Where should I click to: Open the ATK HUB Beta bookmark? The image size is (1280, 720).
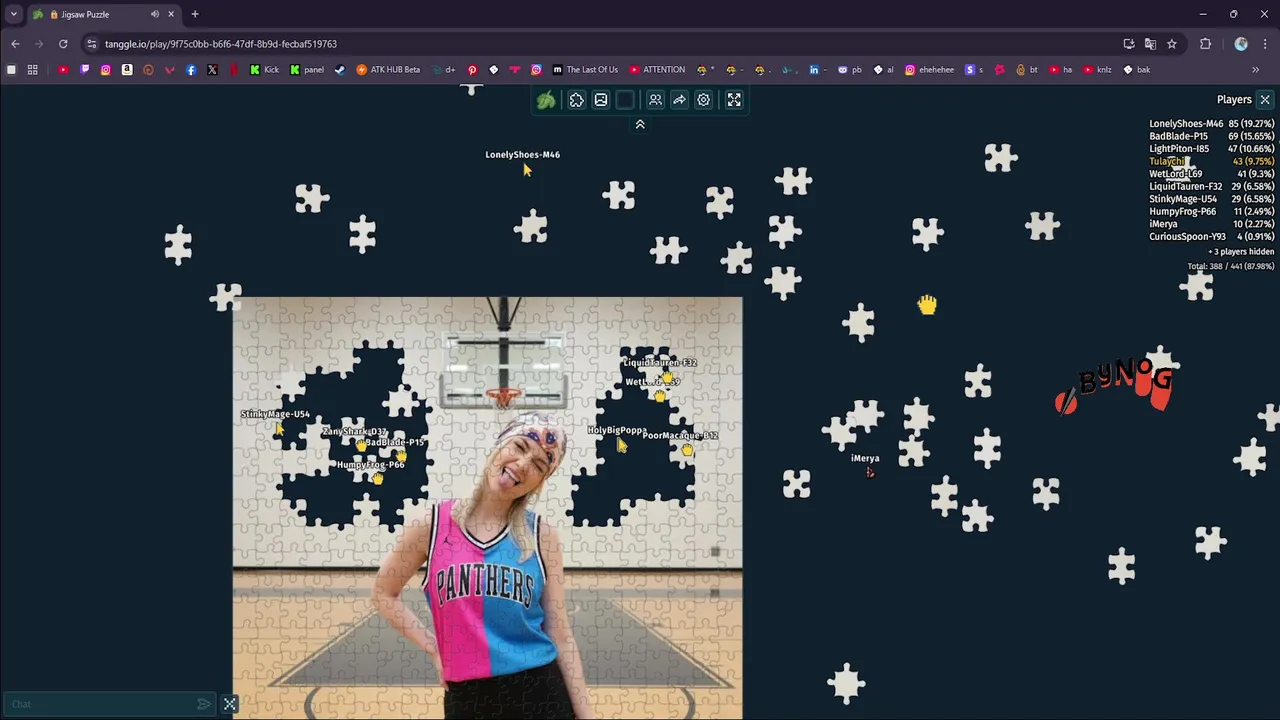pyautogui.click(x=388, y=70)
